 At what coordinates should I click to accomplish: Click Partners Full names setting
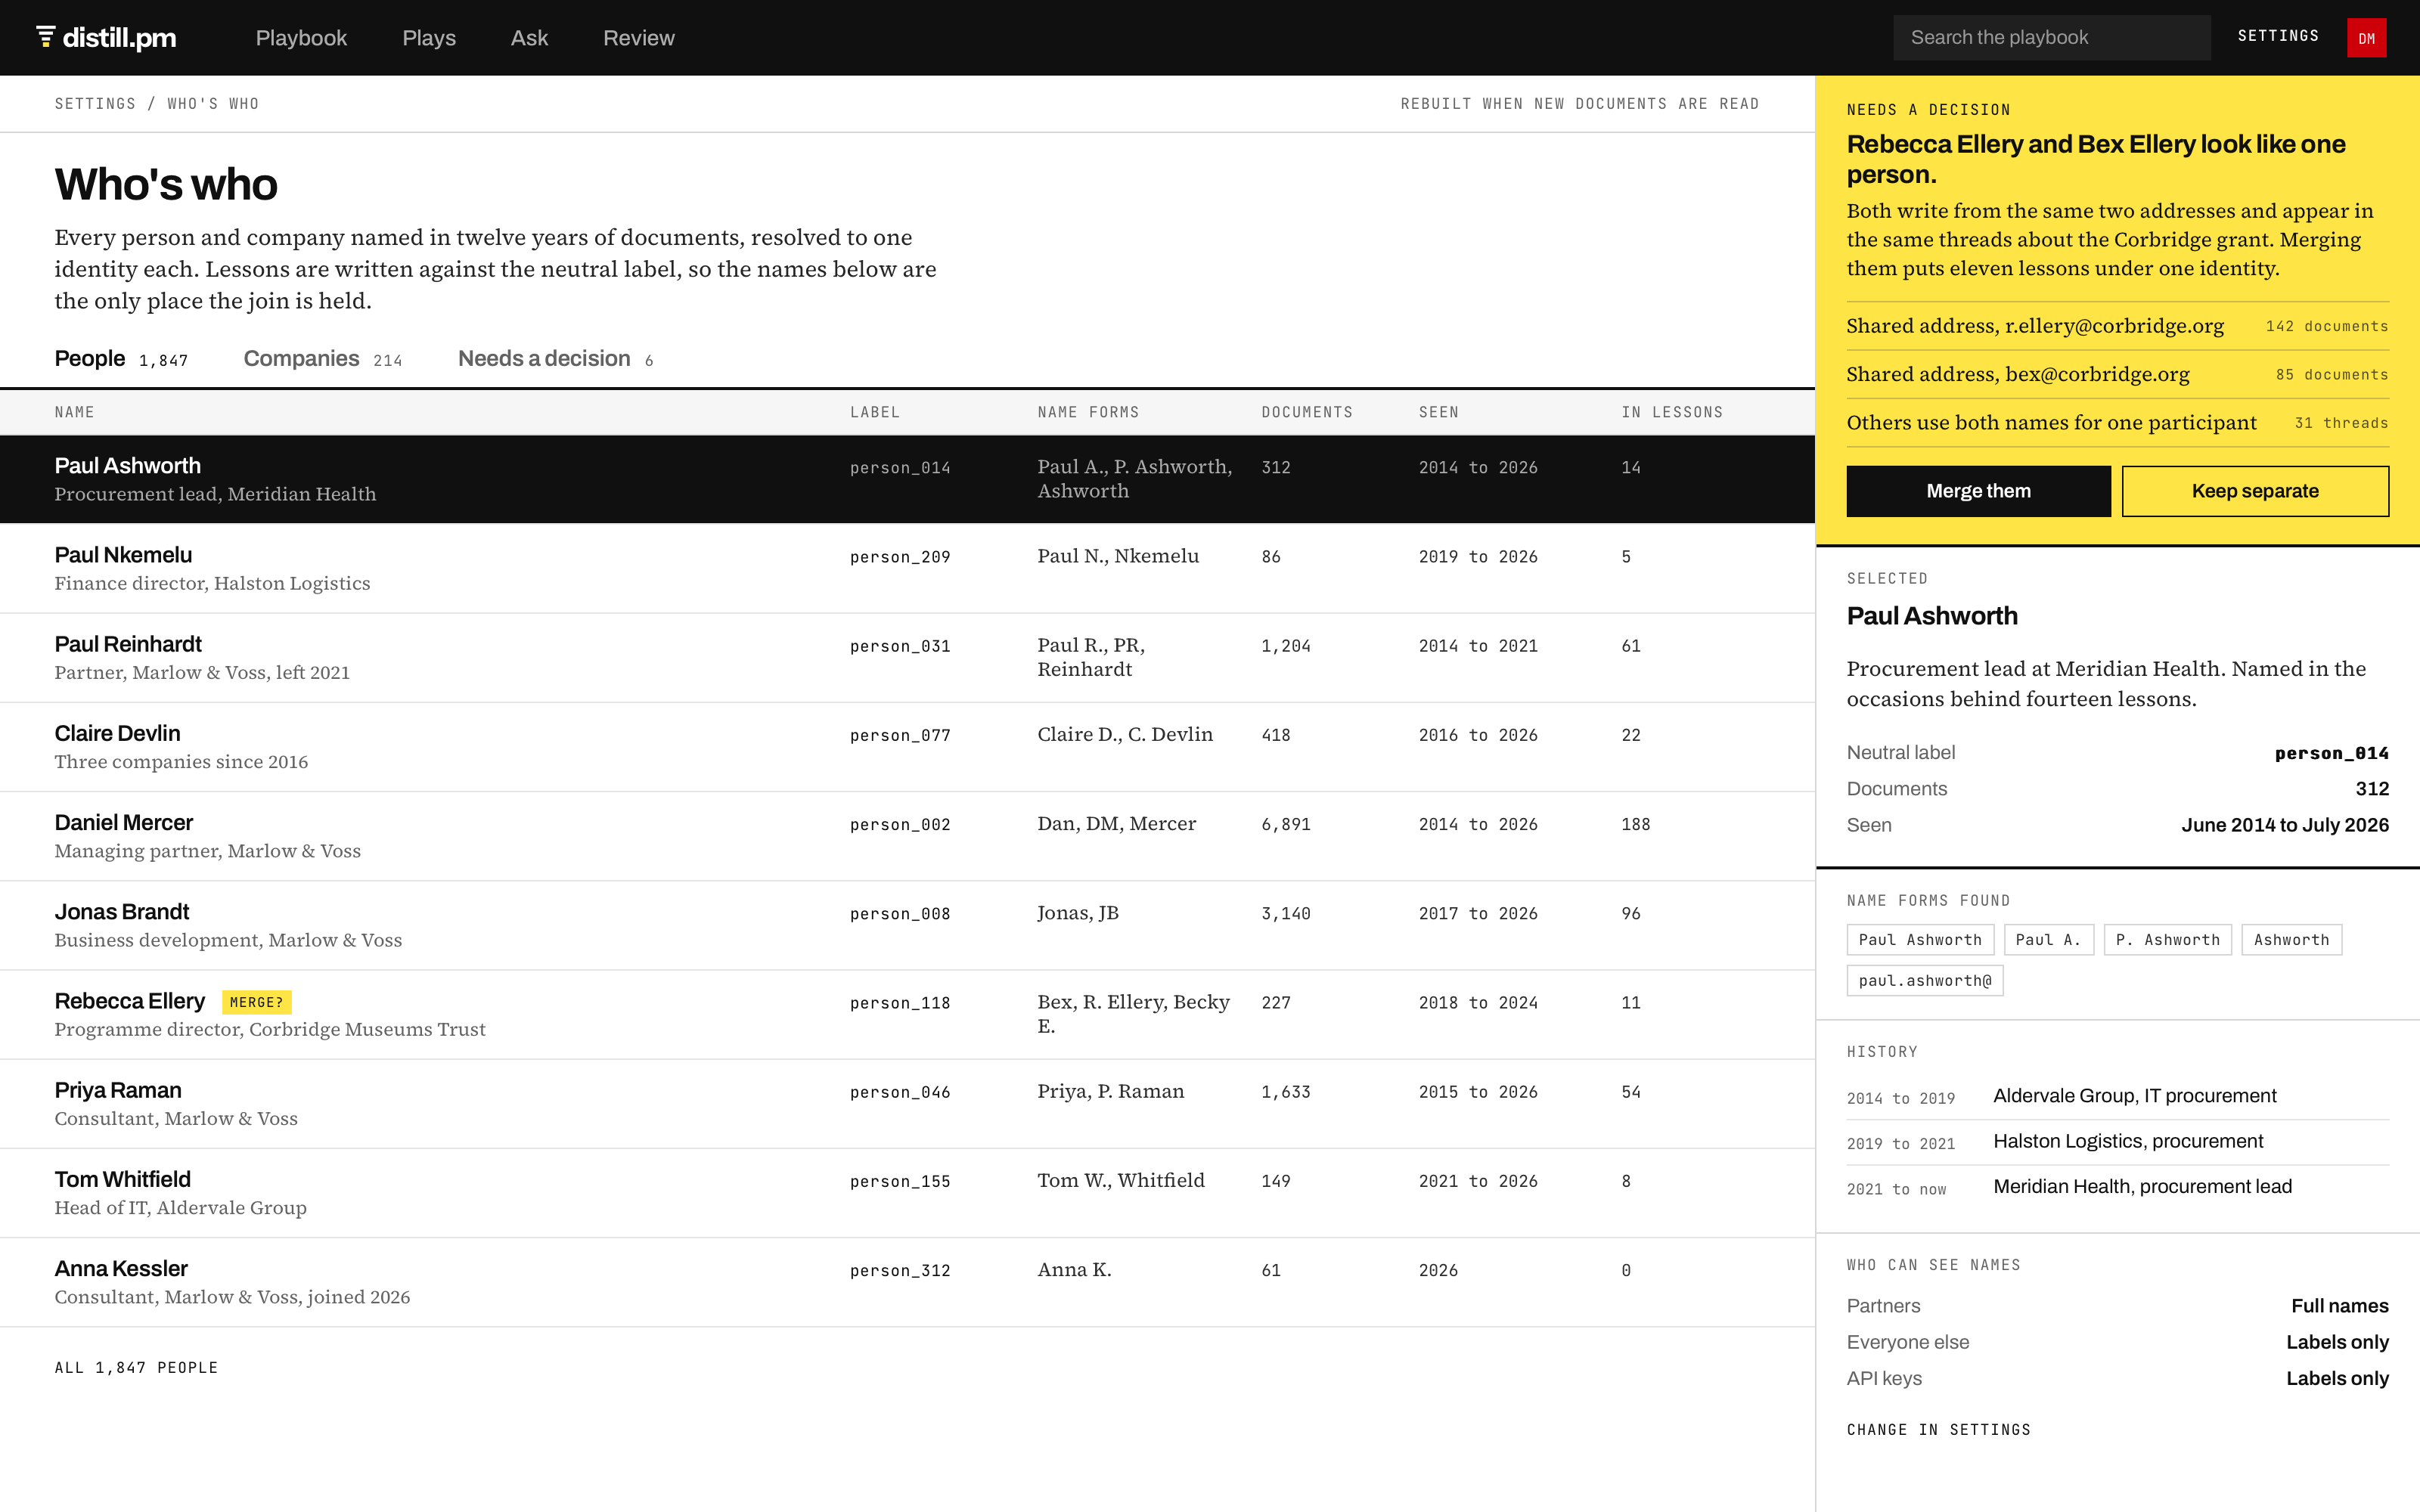click(x=2117, y=1306)
